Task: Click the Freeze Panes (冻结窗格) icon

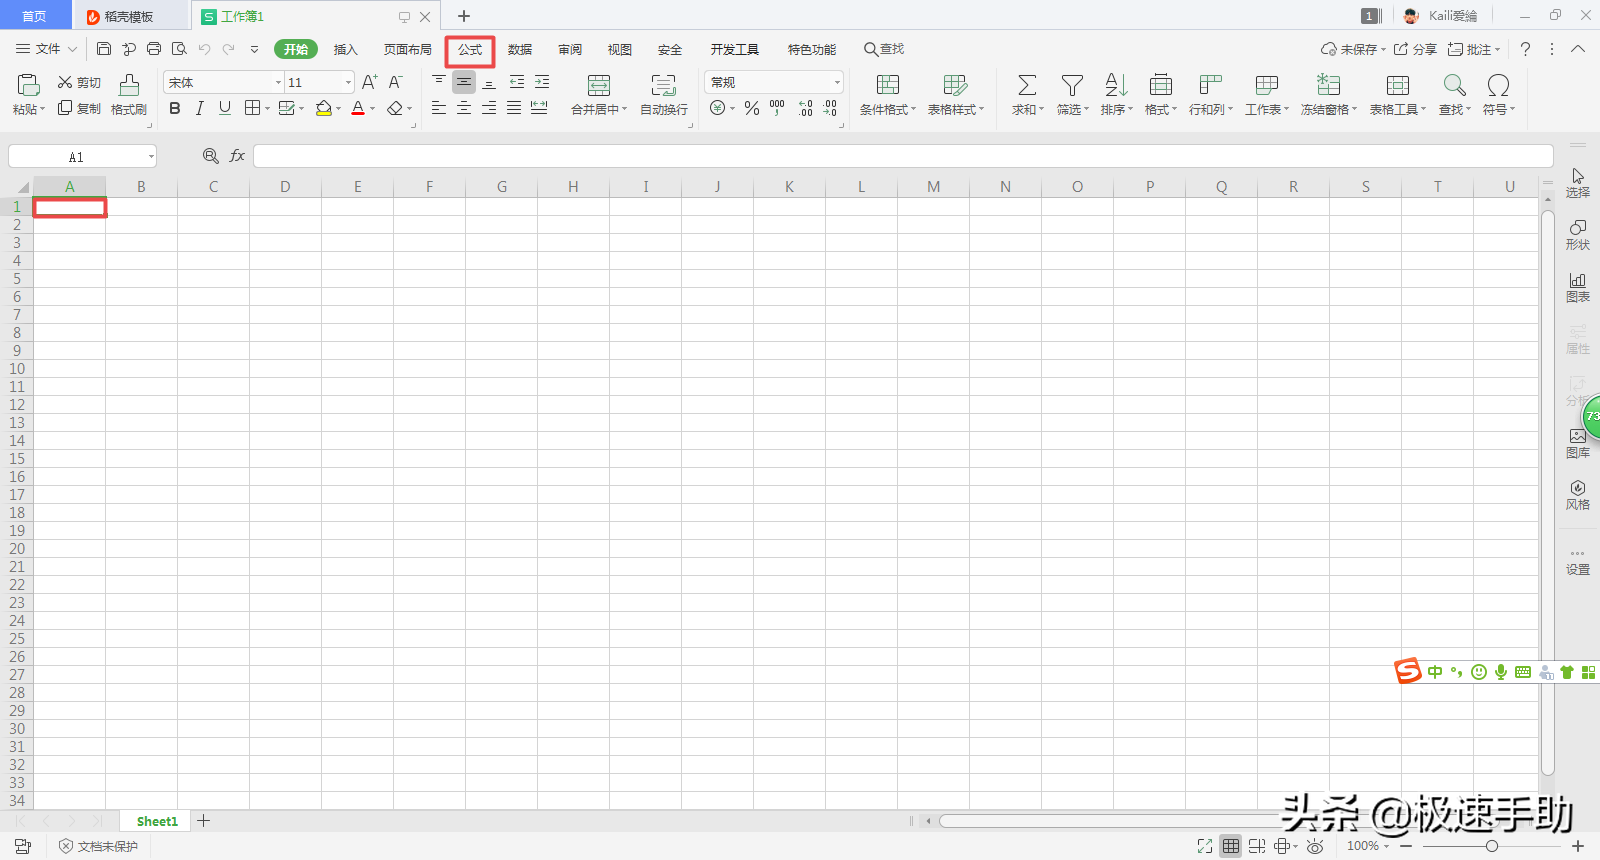Action: 1328,85
